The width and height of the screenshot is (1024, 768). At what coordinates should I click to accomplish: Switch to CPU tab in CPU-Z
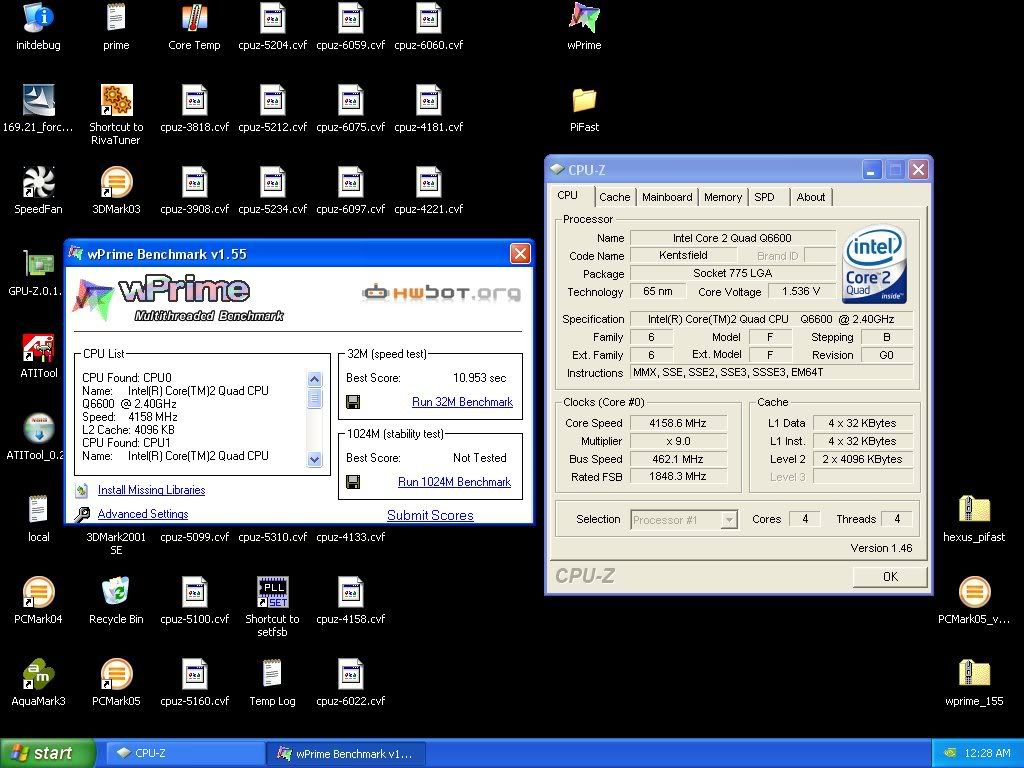(568, 195)
